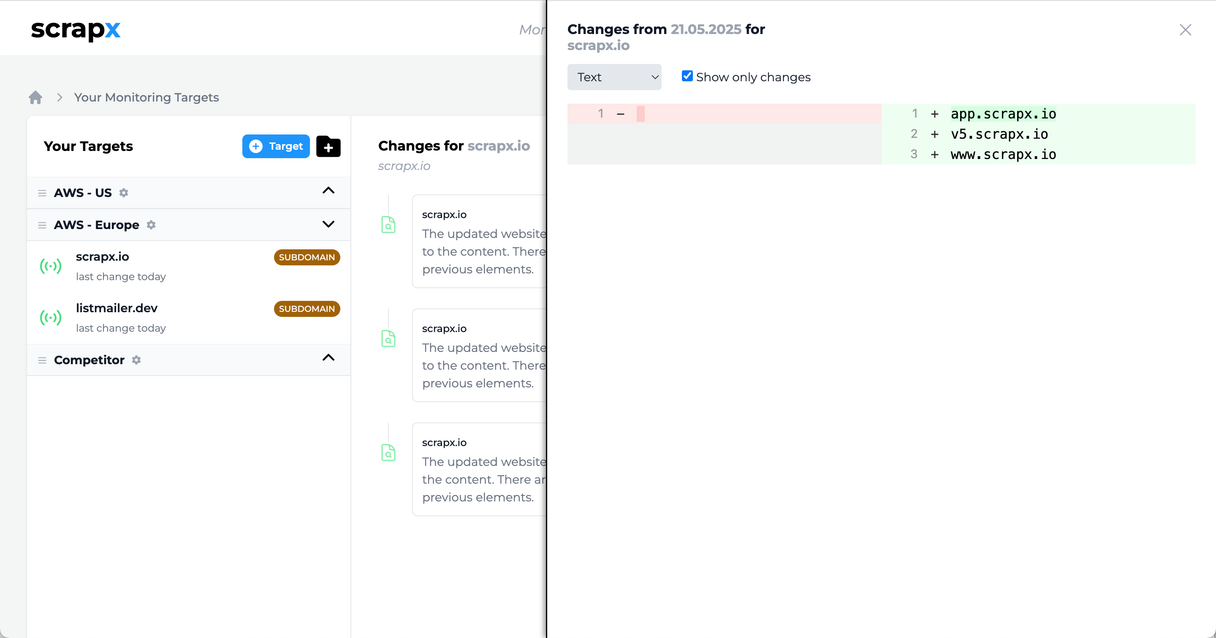
Task: Click the italic scrapx.io subtitle under Changes
Action: (x=404, y=166)
